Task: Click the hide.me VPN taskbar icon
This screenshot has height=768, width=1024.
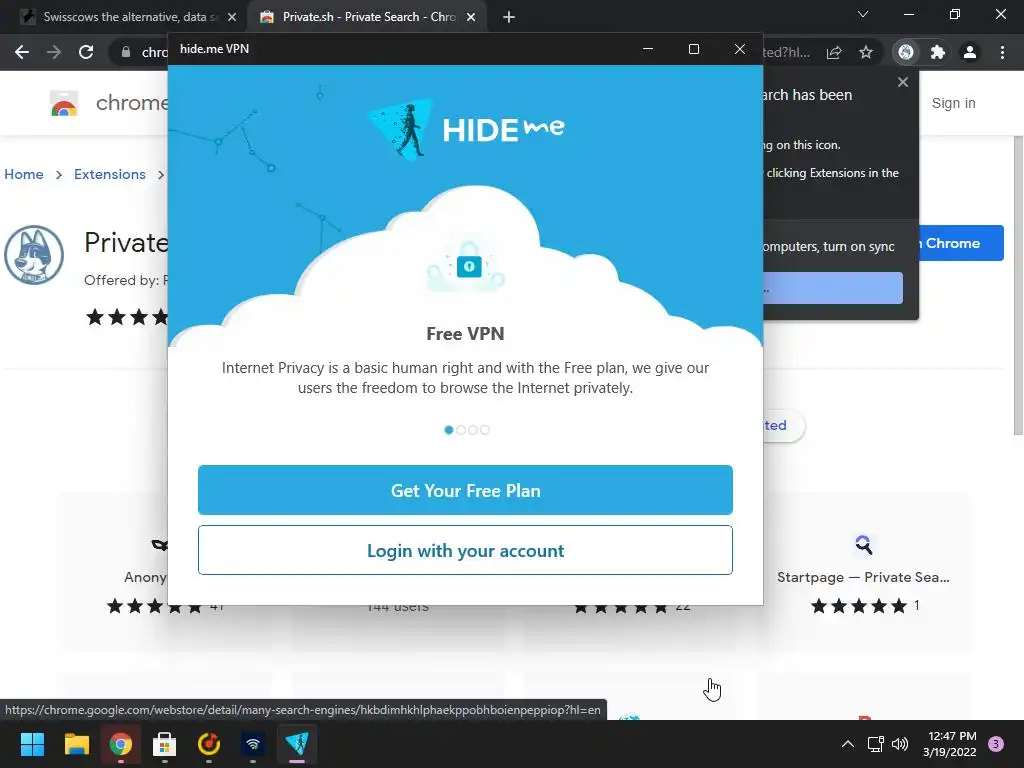Action: click(x=296, y=744)
